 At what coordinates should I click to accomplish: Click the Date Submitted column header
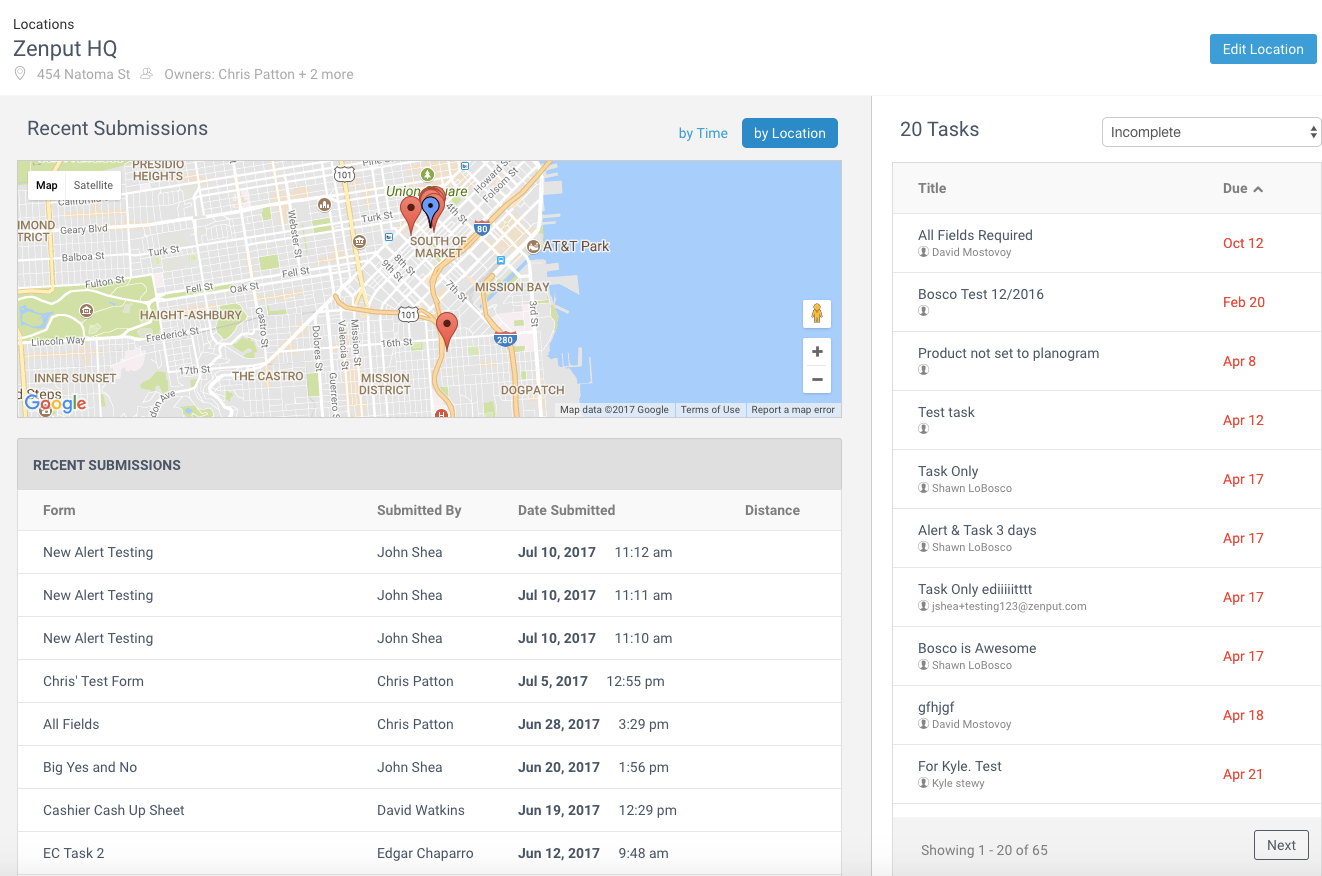click(566, 510)
